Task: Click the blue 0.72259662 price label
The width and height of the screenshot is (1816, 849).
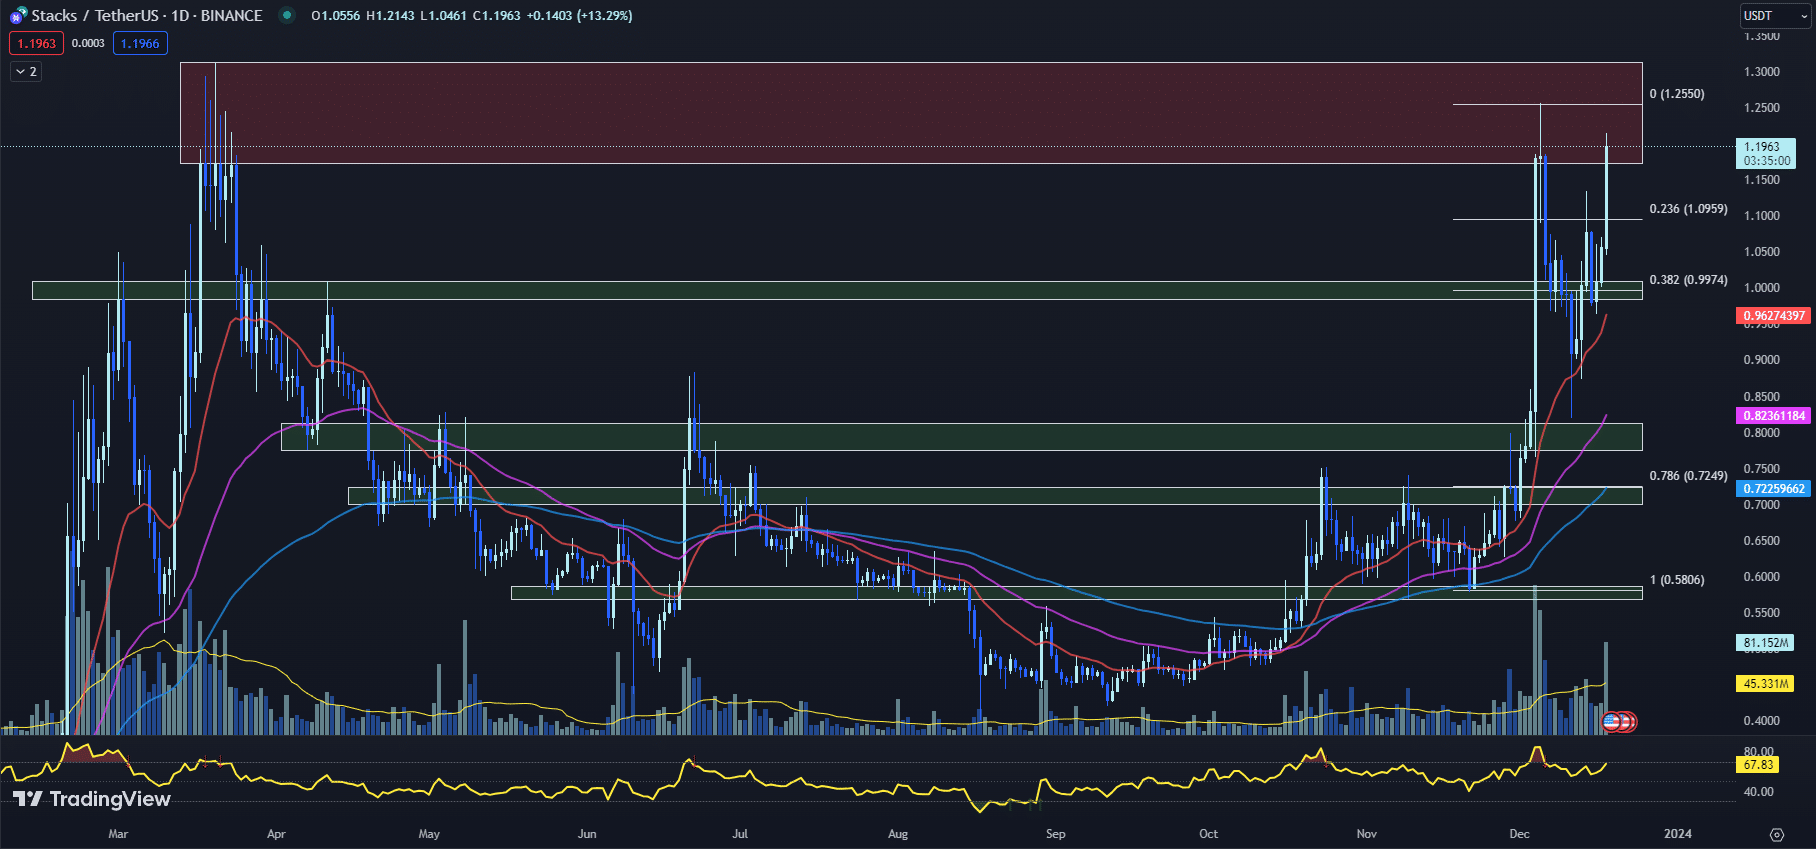Action: coord(1774,489)
